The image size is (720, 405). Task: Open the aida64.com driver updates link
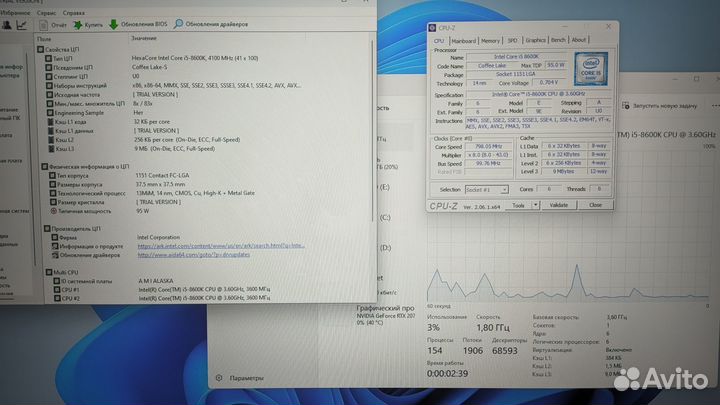tap(194, 254)
